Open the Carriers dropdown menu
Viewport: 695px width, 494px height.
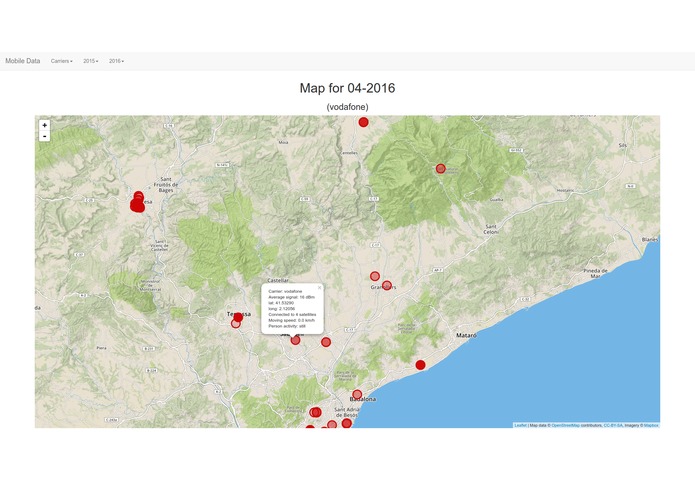[x=62, y=61]
